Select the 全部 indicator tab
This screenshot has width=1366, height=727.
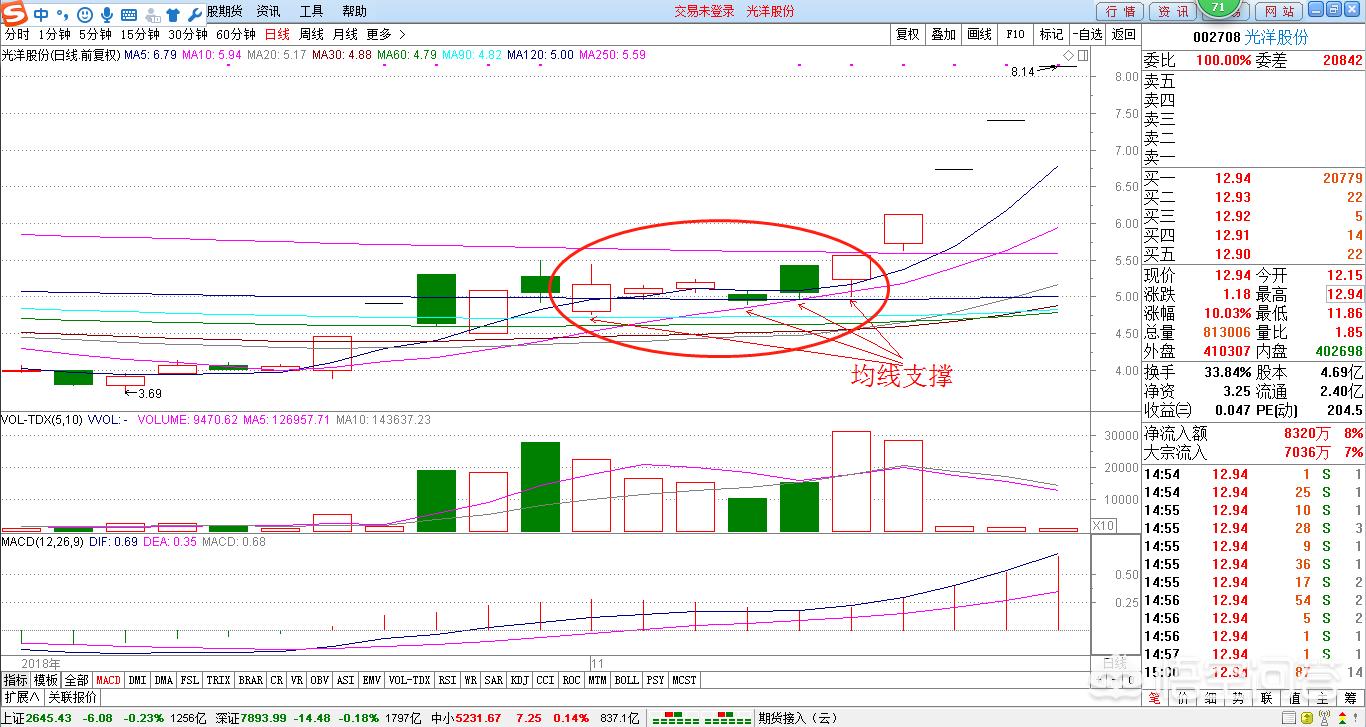pos(77,680)
